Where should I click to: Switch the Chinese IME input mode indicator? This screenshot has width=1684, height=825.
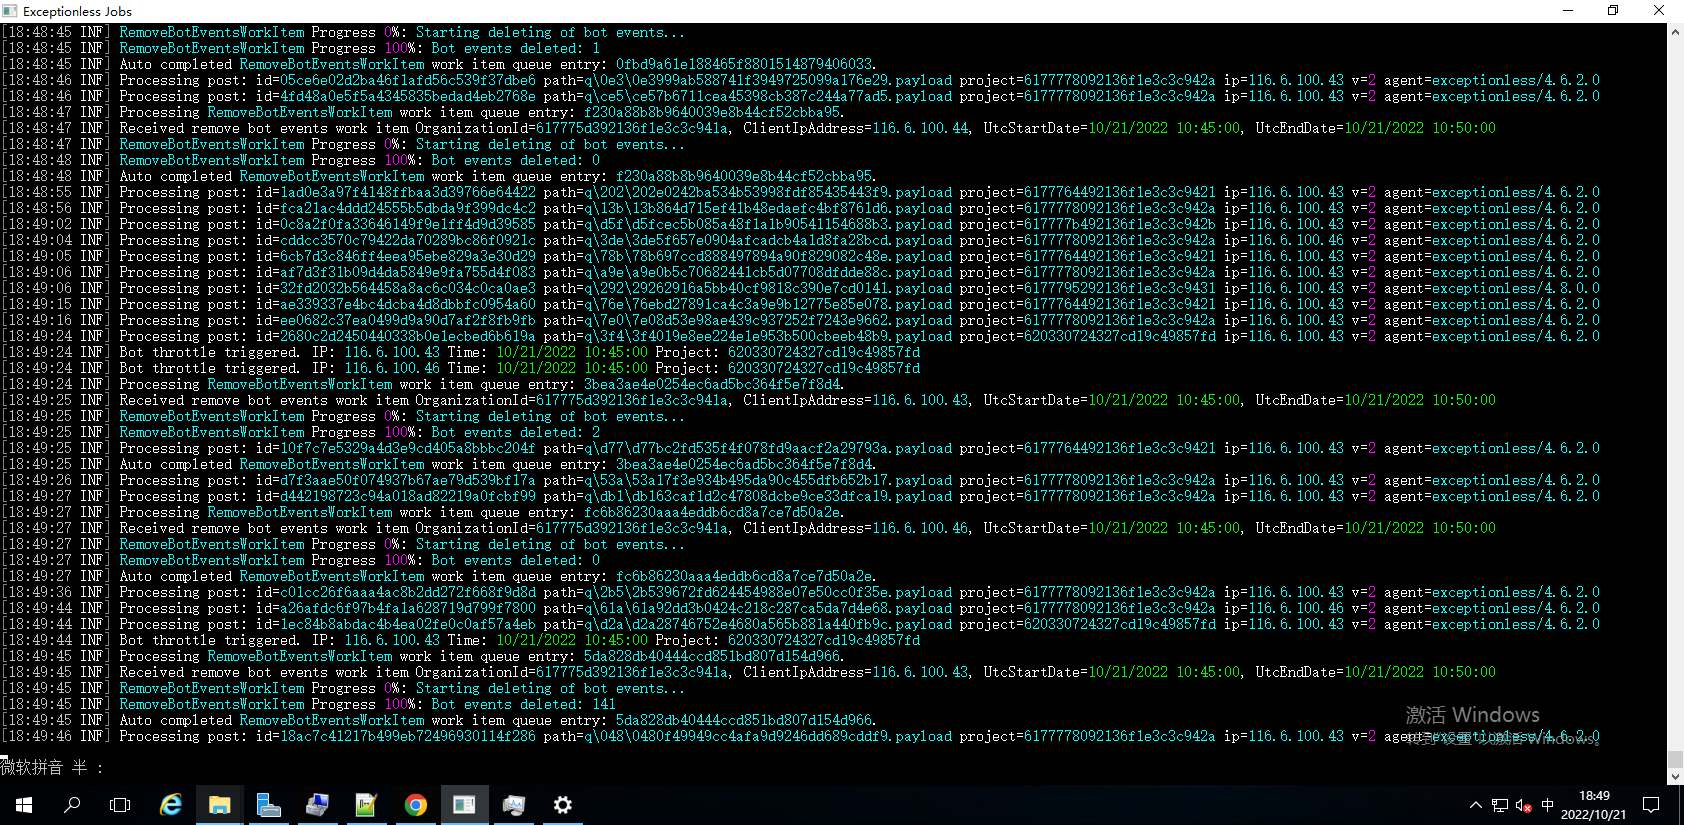point(1548,805)
